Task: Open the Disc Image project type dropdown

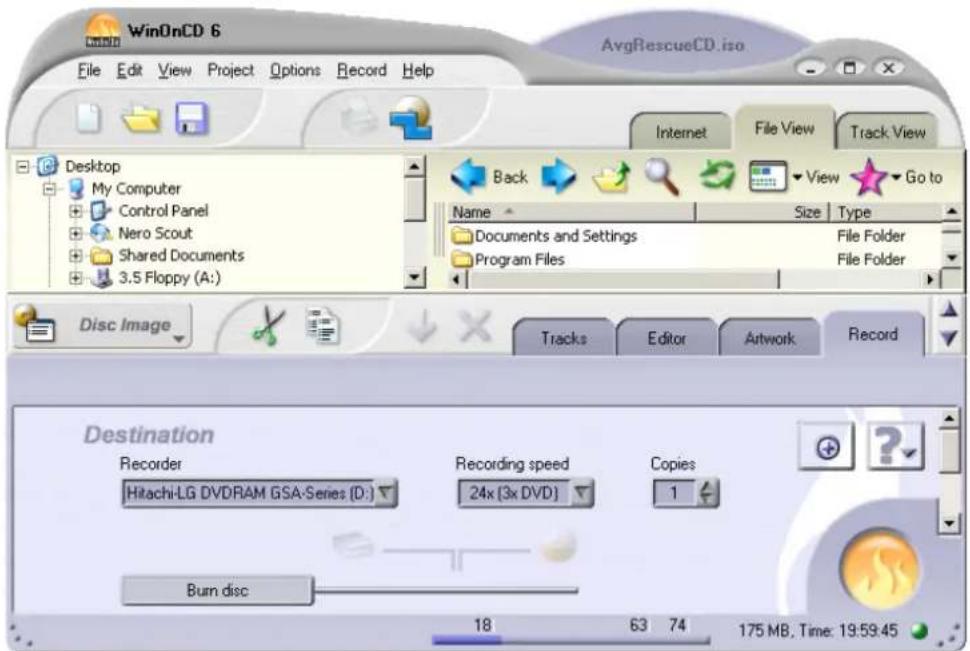Action: (179, 338)
